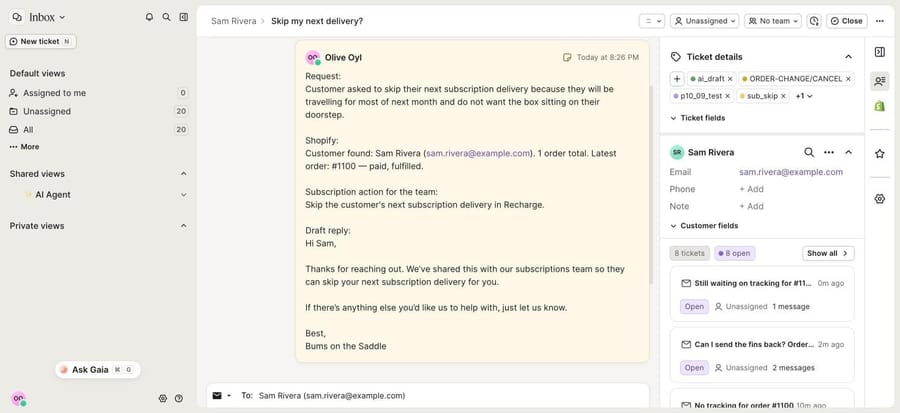Collapse Shared views section
This screenshot has height=413, width=900.
point(184,174)
